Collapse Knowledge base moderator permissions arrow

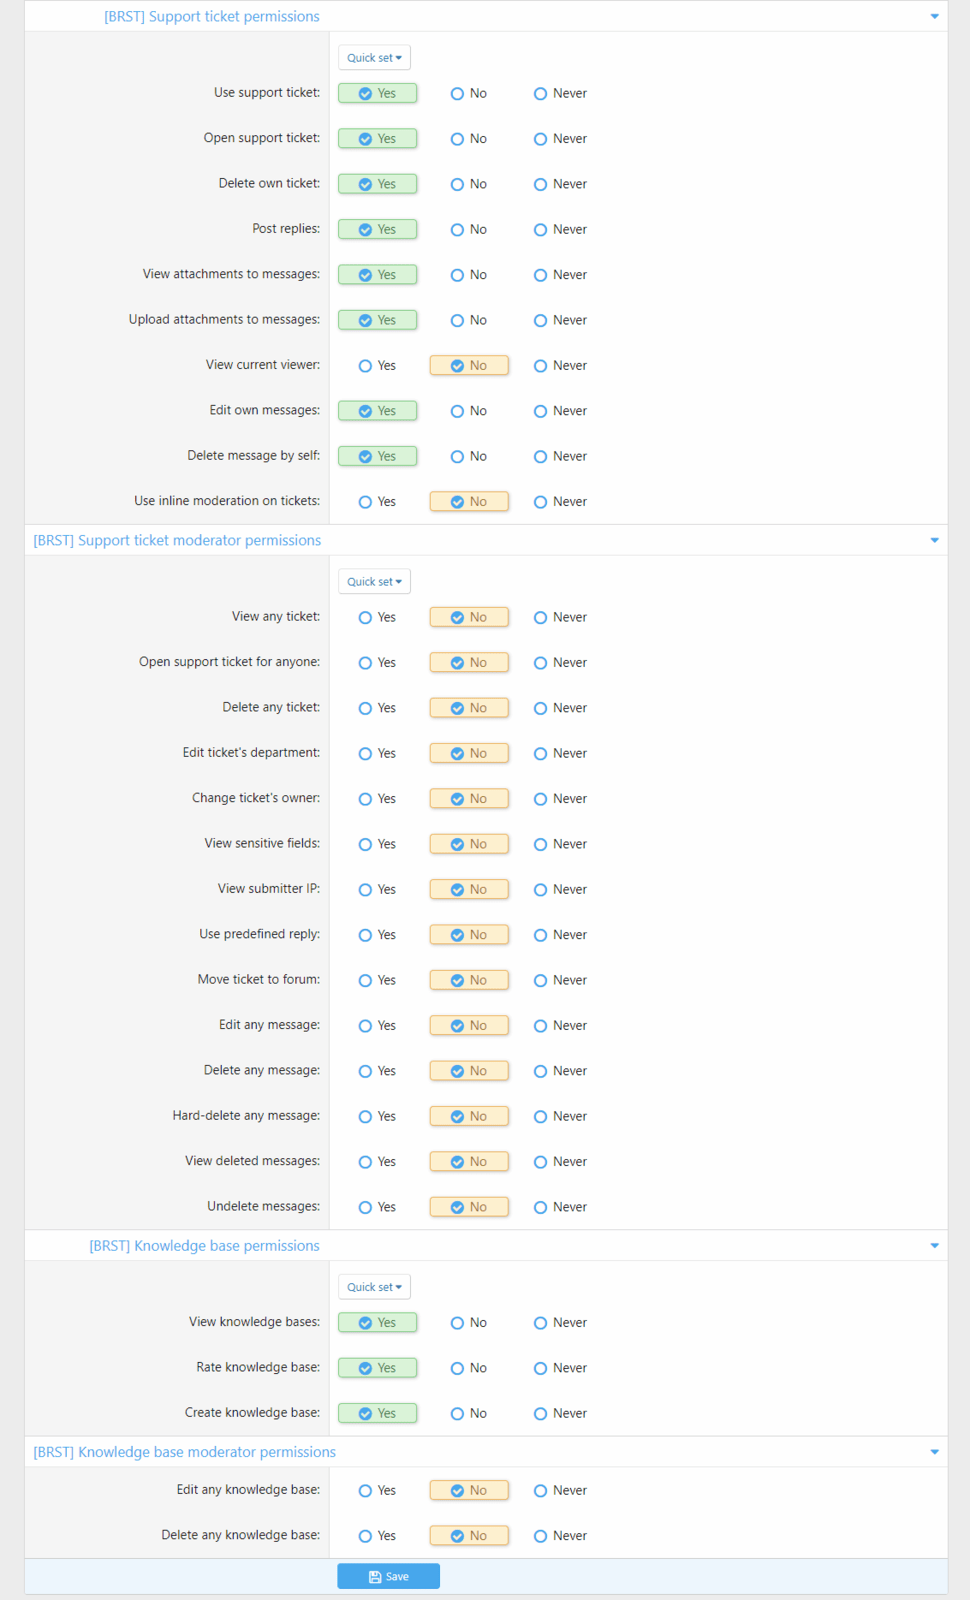pos(934,1452)
